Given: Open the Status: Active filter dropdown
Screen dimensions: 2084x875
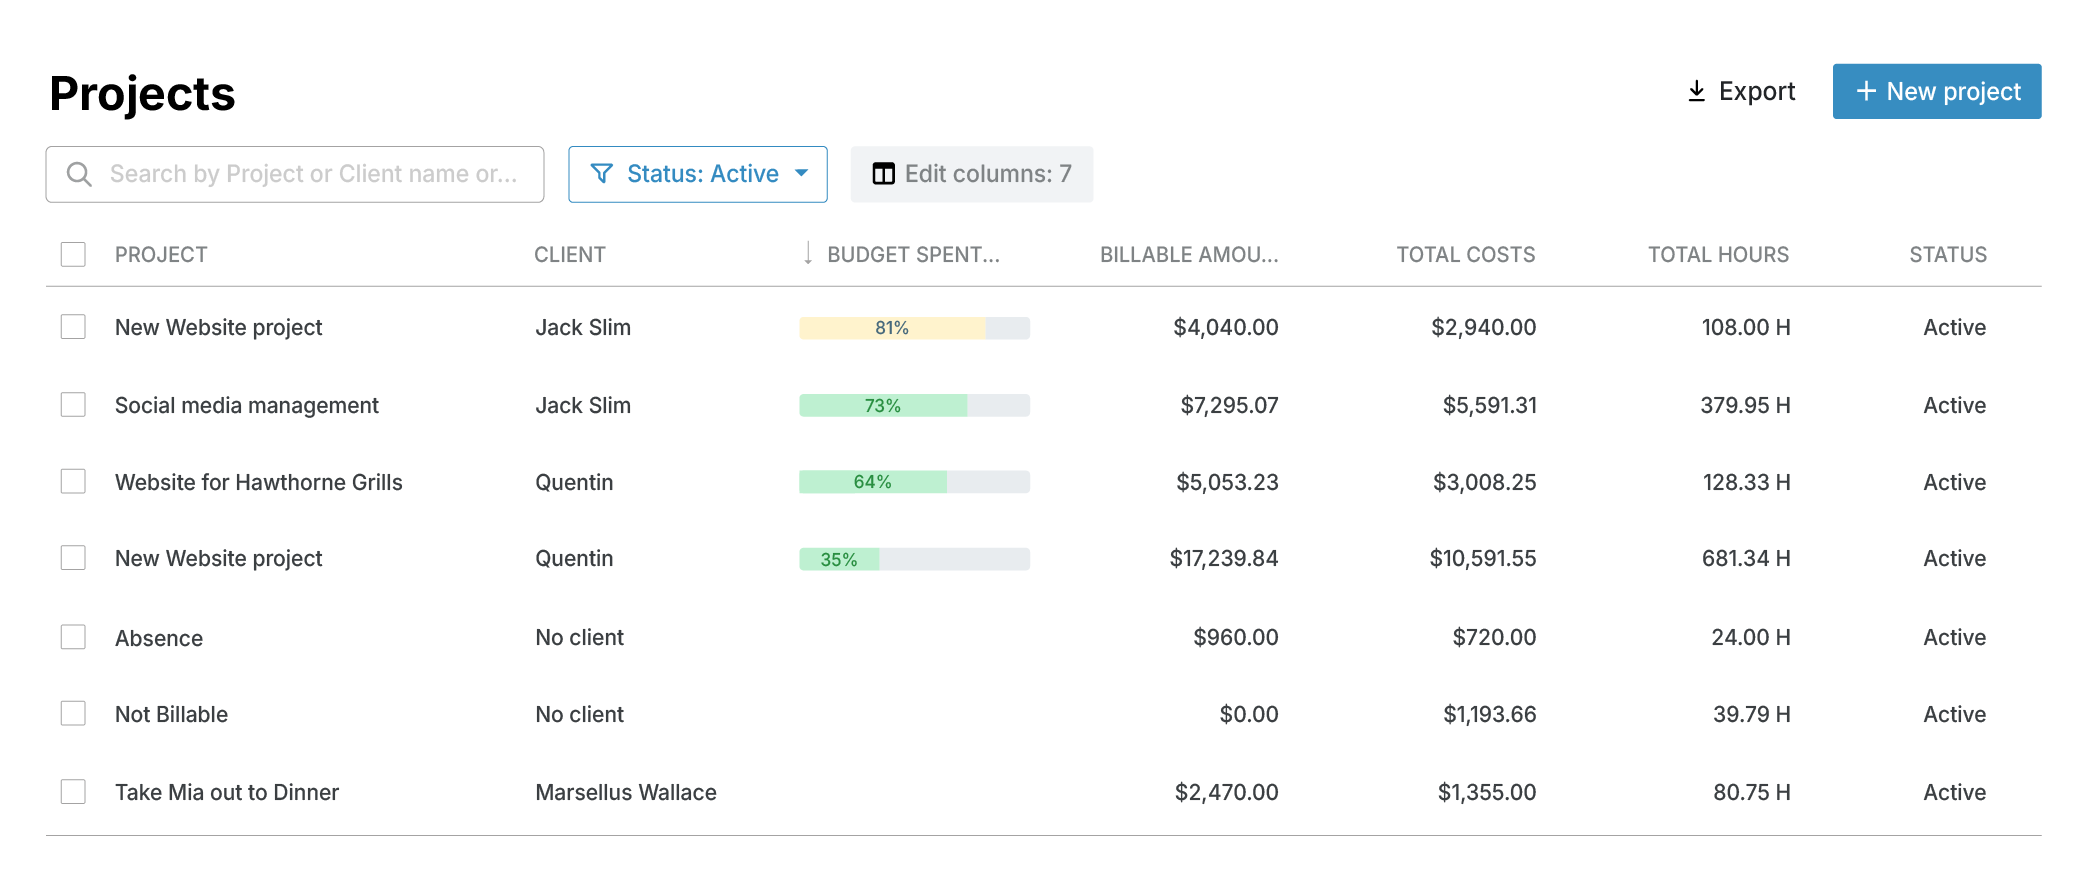Looking at the screenshot, I should (698, 174).
